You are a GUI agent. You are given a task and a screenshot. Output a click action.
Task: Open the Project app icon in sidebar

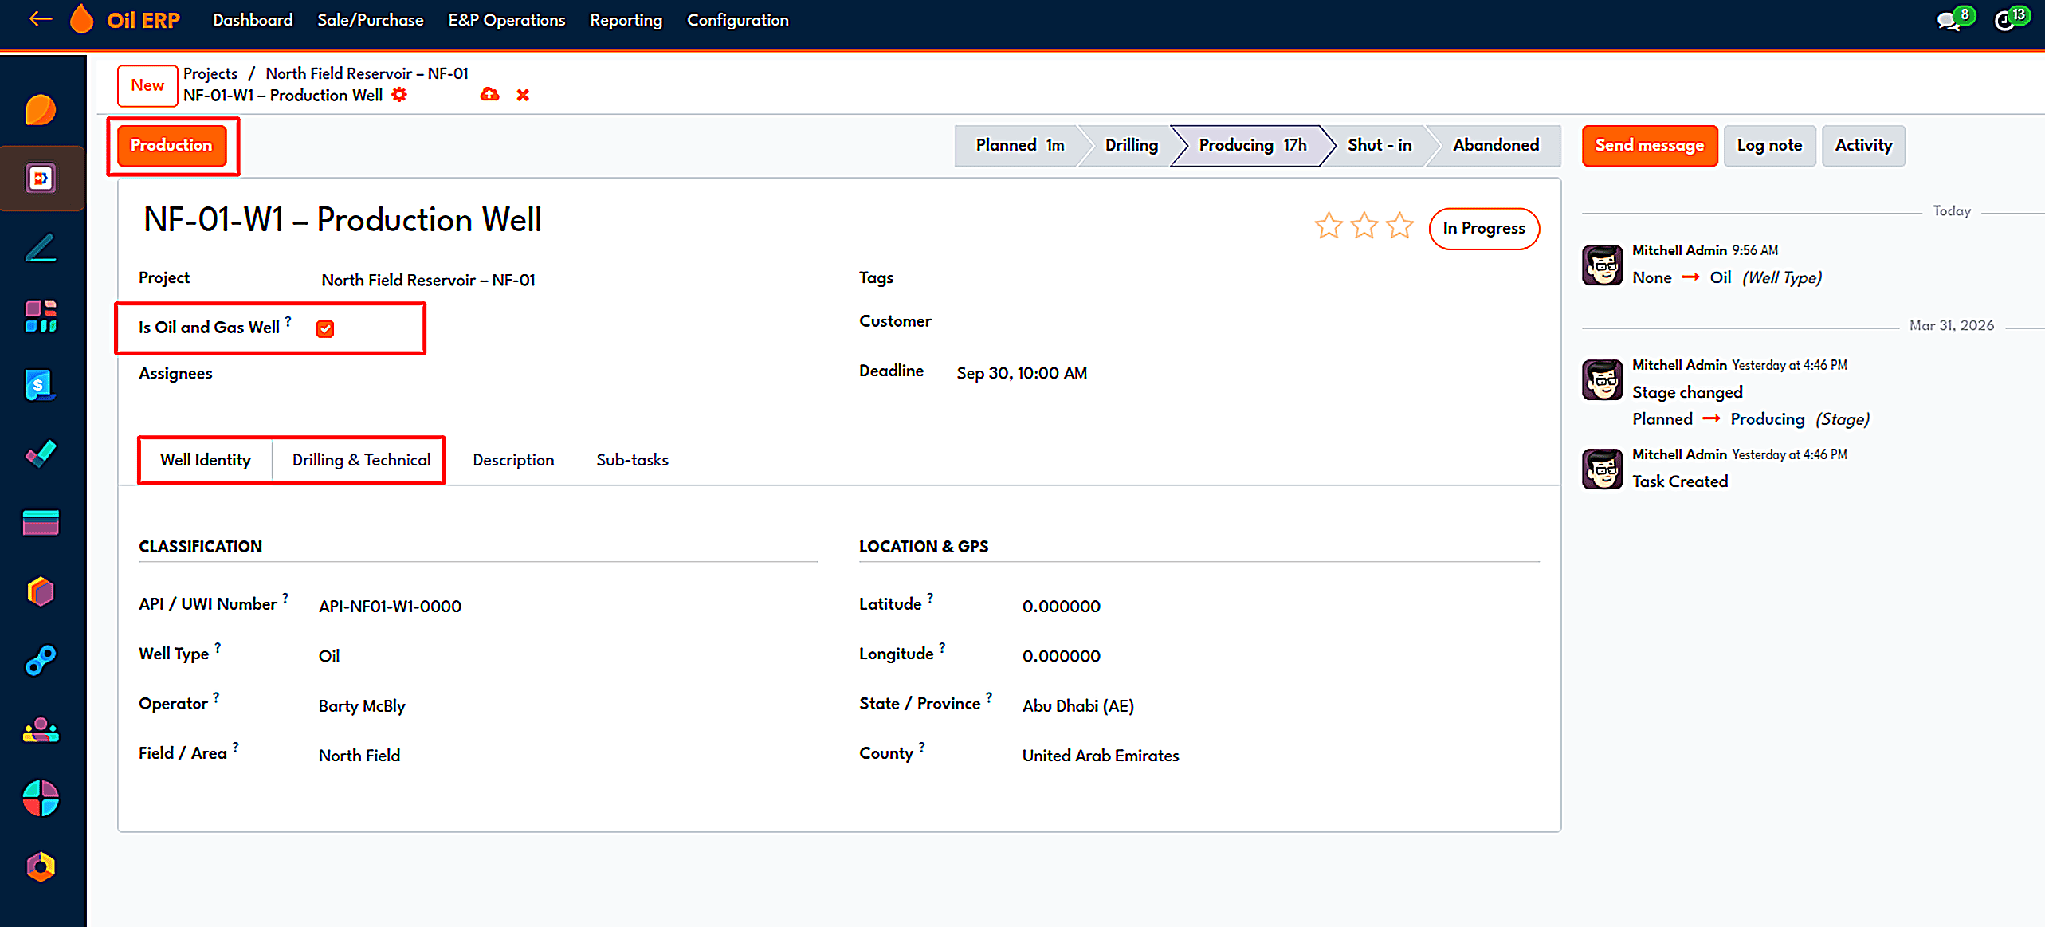point(40,178)
